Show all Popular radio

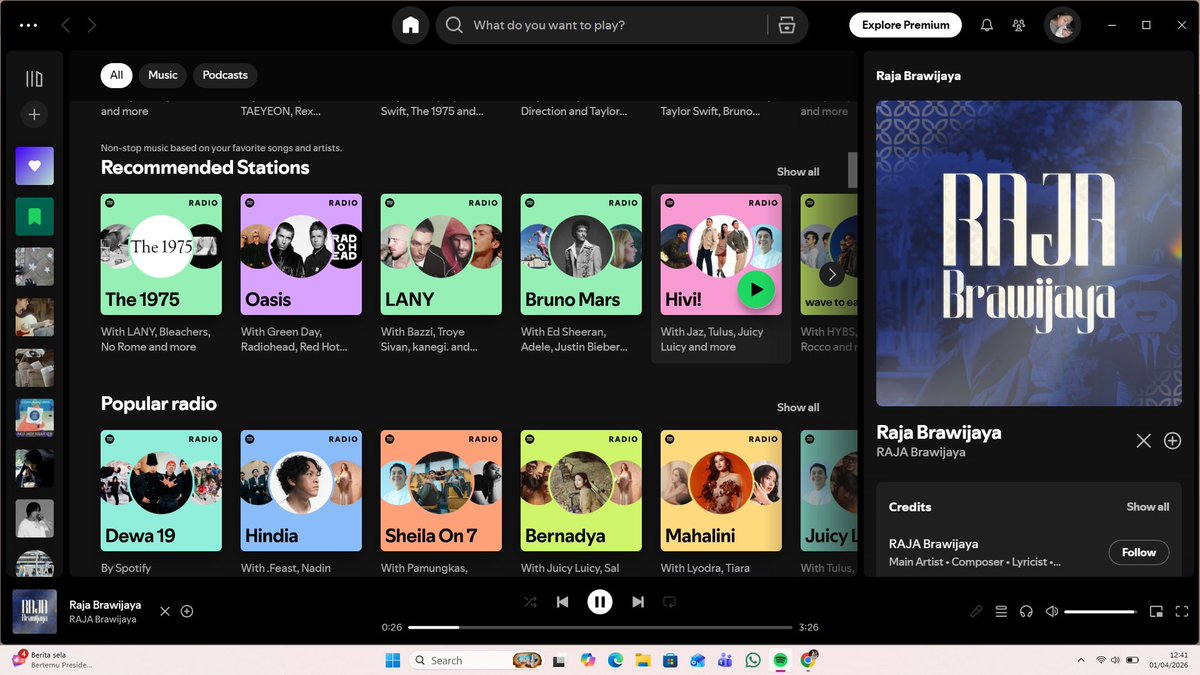[x=798, y=408]
